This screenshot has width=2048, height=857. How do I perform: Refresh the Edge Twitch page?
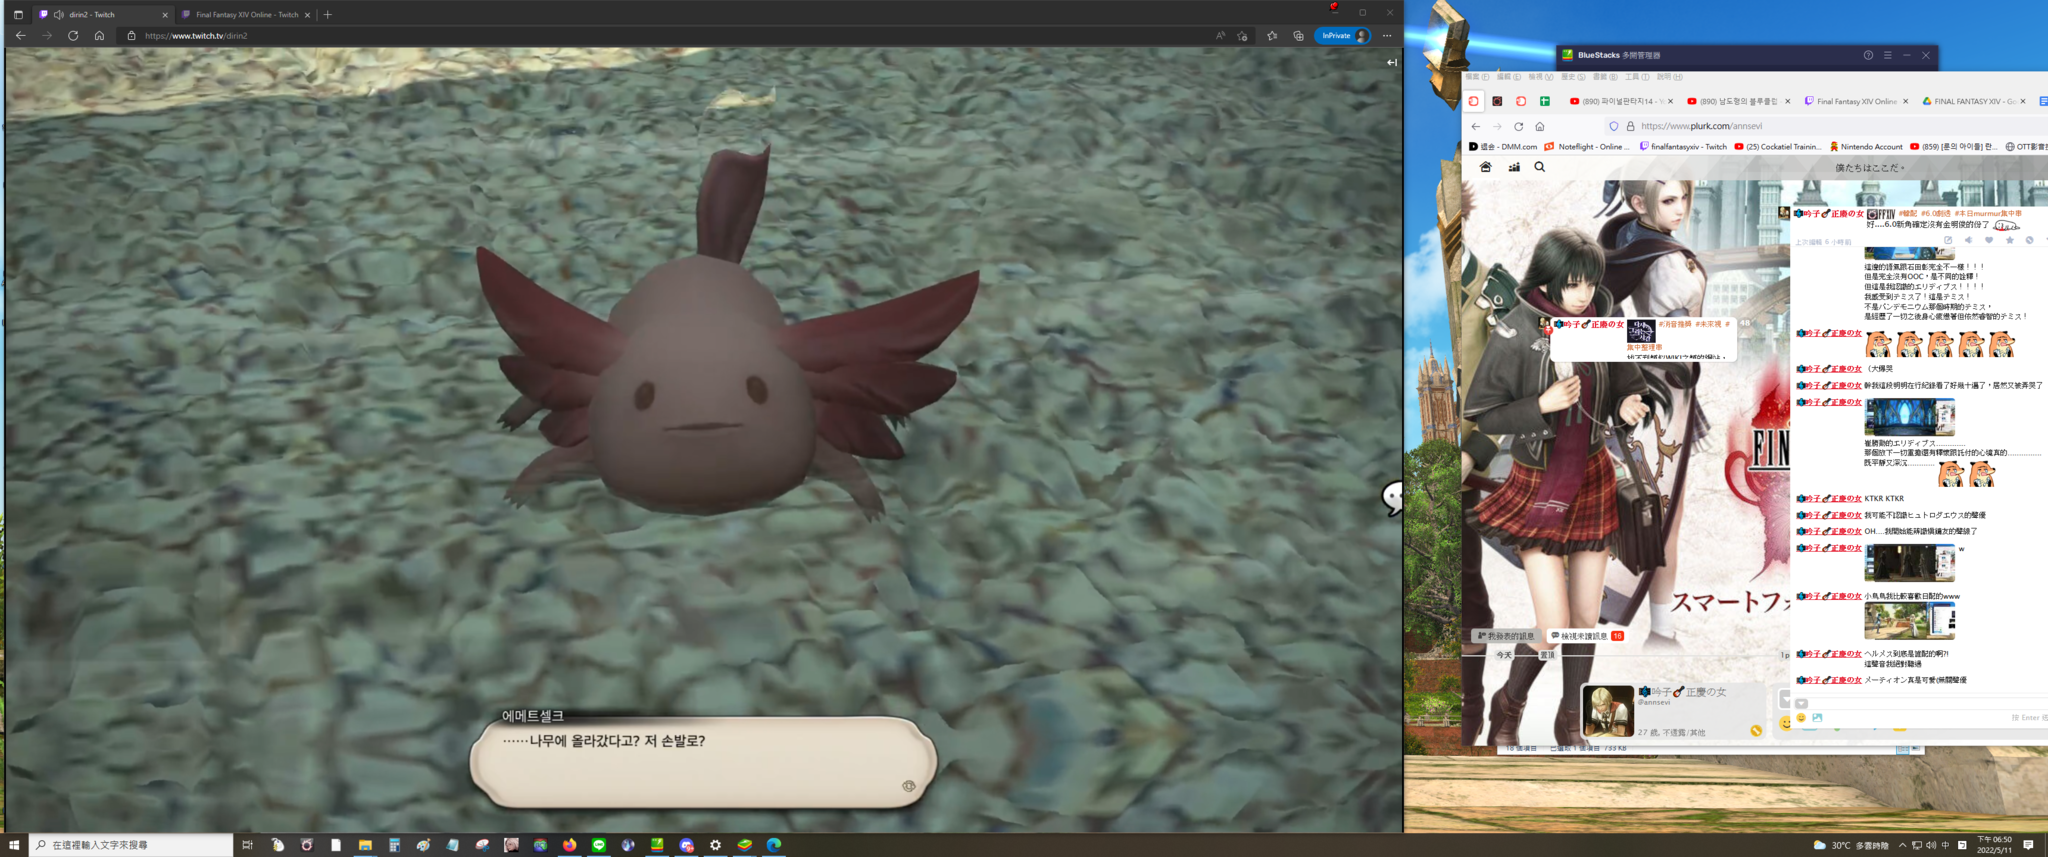click(73, 36)
